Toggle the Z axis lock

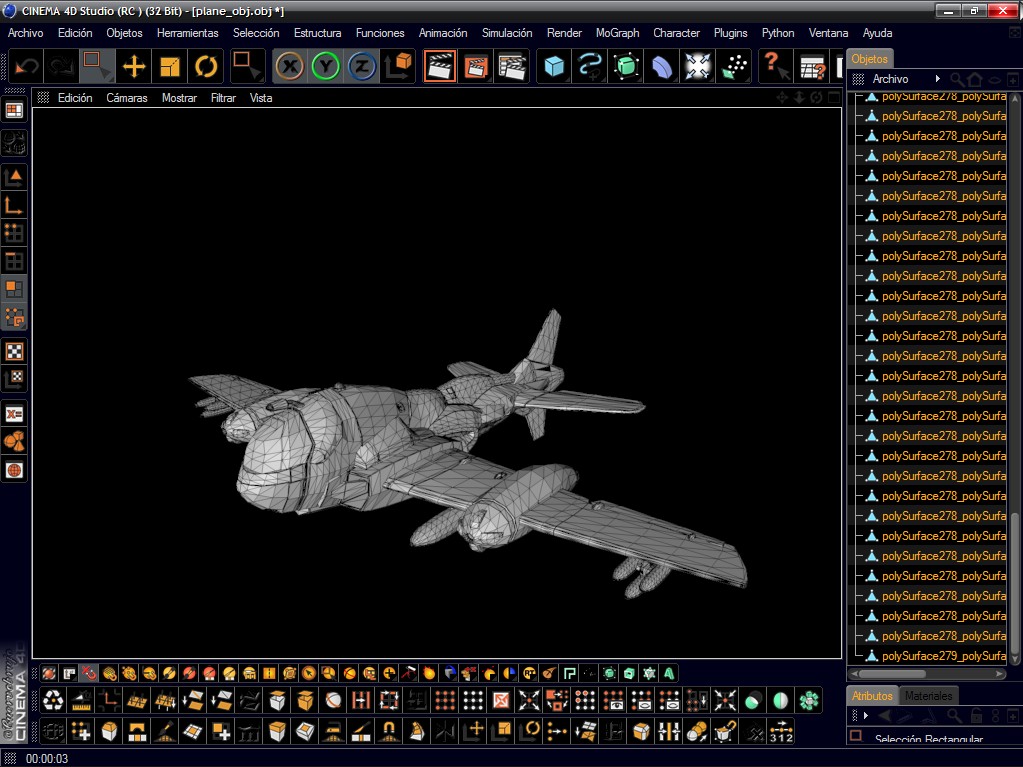pyautogui.click(x=361, y=67)
